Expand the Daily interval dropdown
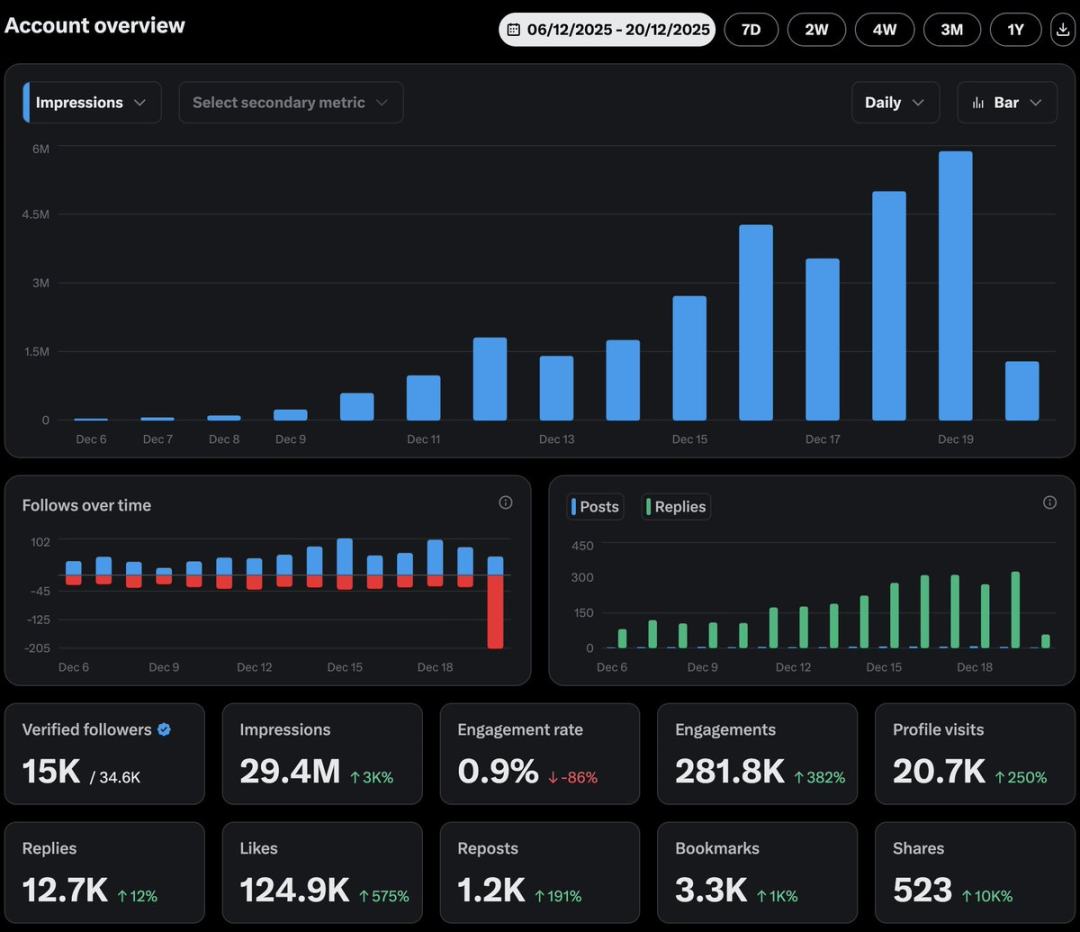The image size is (1080, 932). 894,103
